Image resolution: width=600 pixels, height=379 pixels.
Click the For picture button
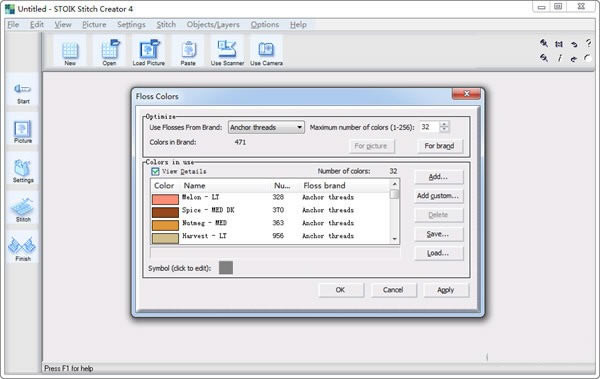(x=371, y=146)
